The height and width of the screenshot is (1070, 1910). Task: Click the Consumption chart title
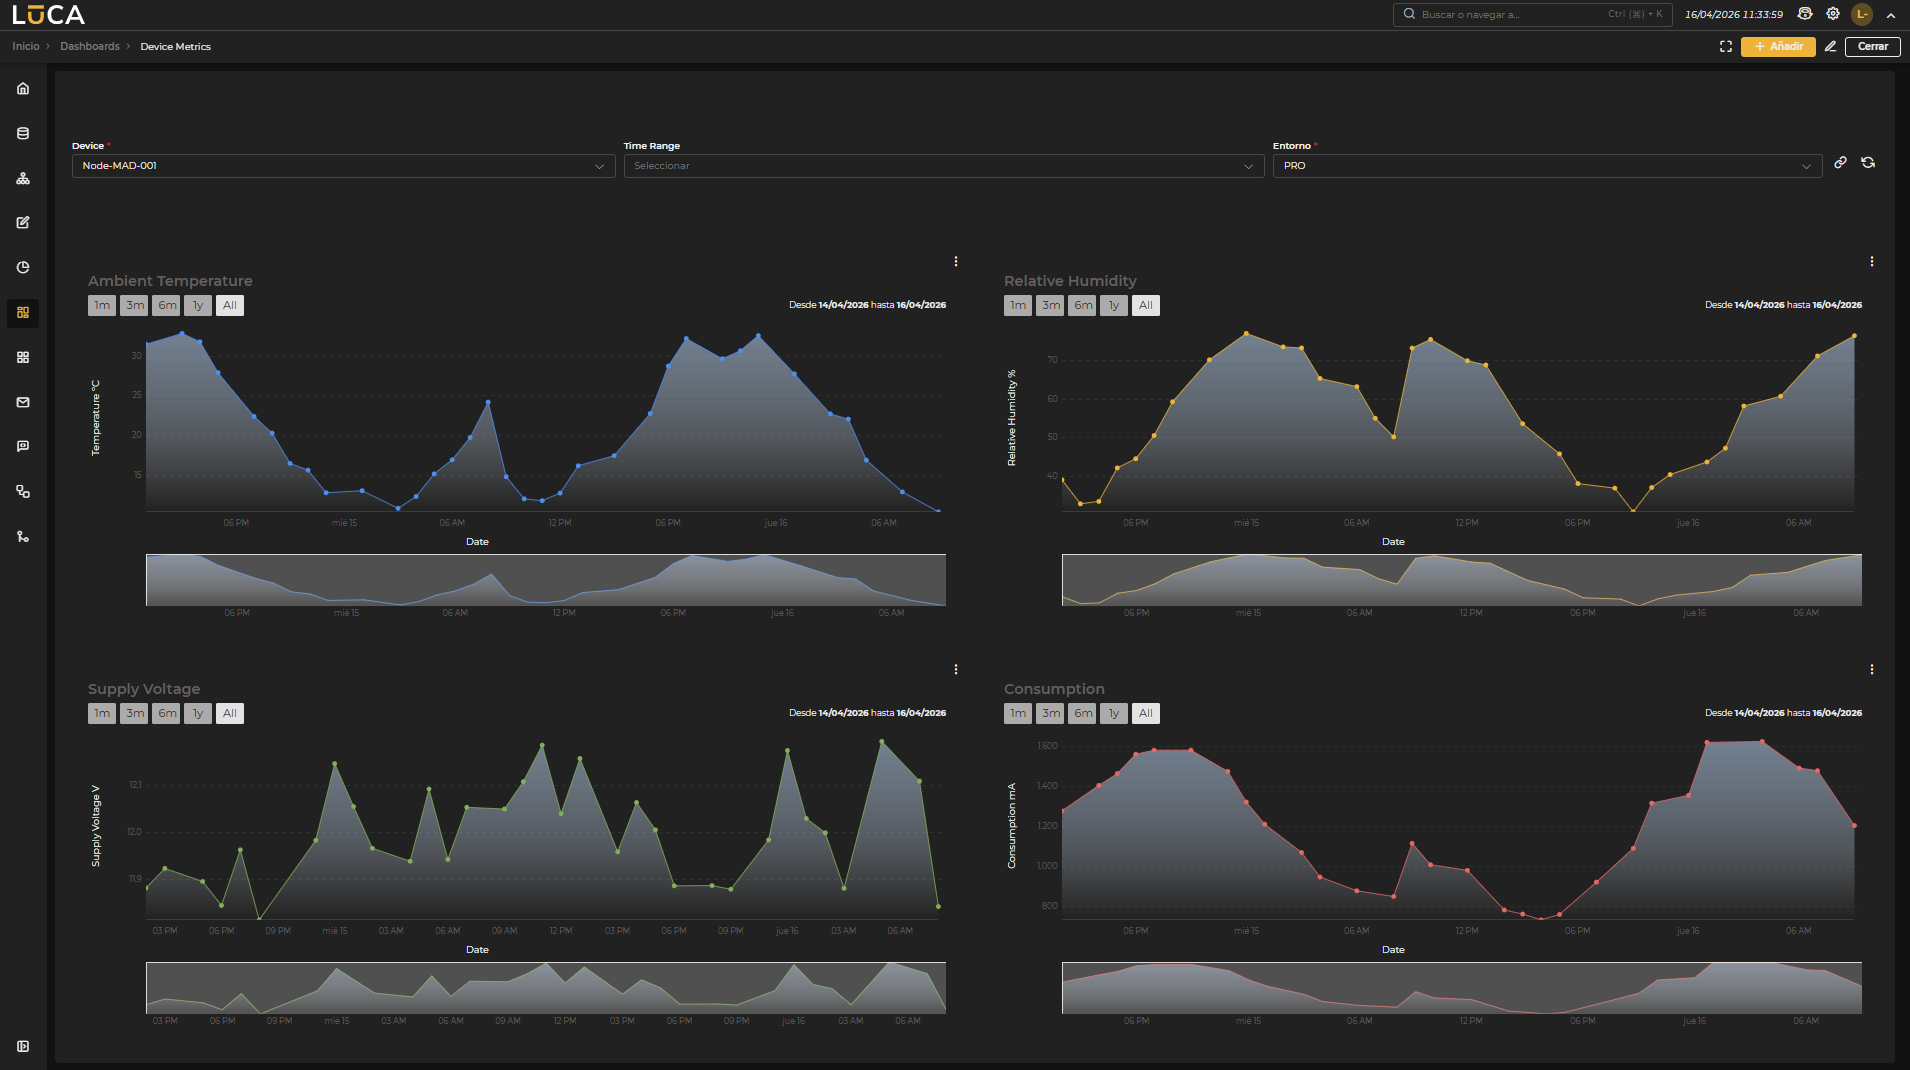1054,689
